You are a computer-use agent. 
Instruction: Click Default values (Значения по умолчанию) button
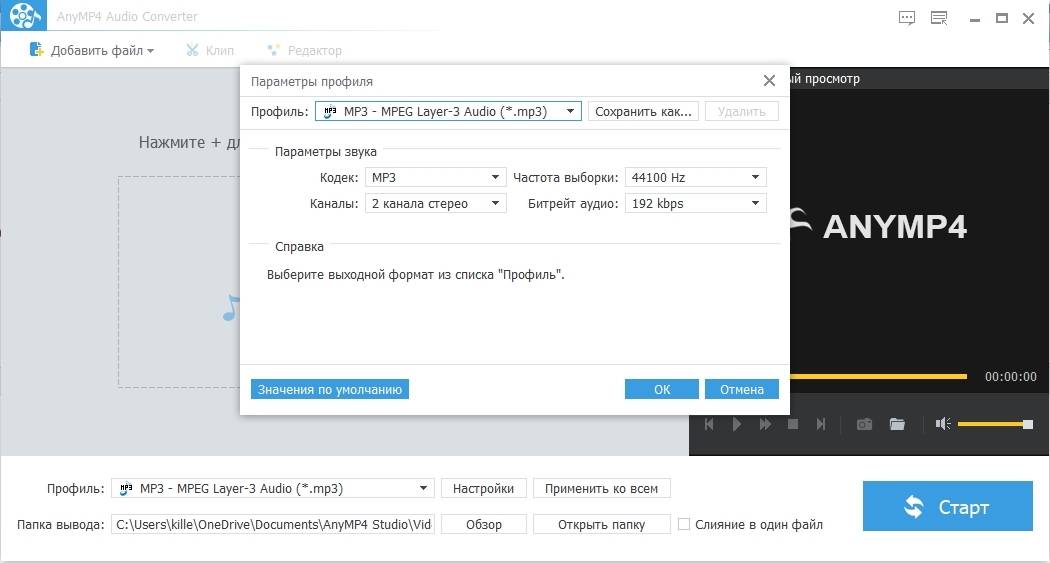[329, 390]
